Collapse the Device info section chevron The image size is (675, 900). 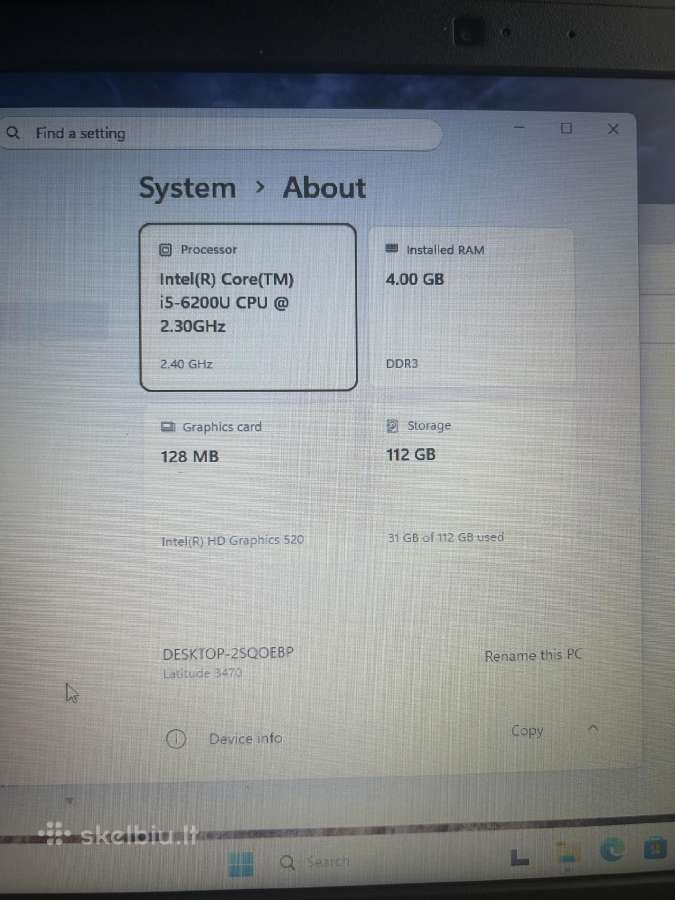[x=593, y=729]
